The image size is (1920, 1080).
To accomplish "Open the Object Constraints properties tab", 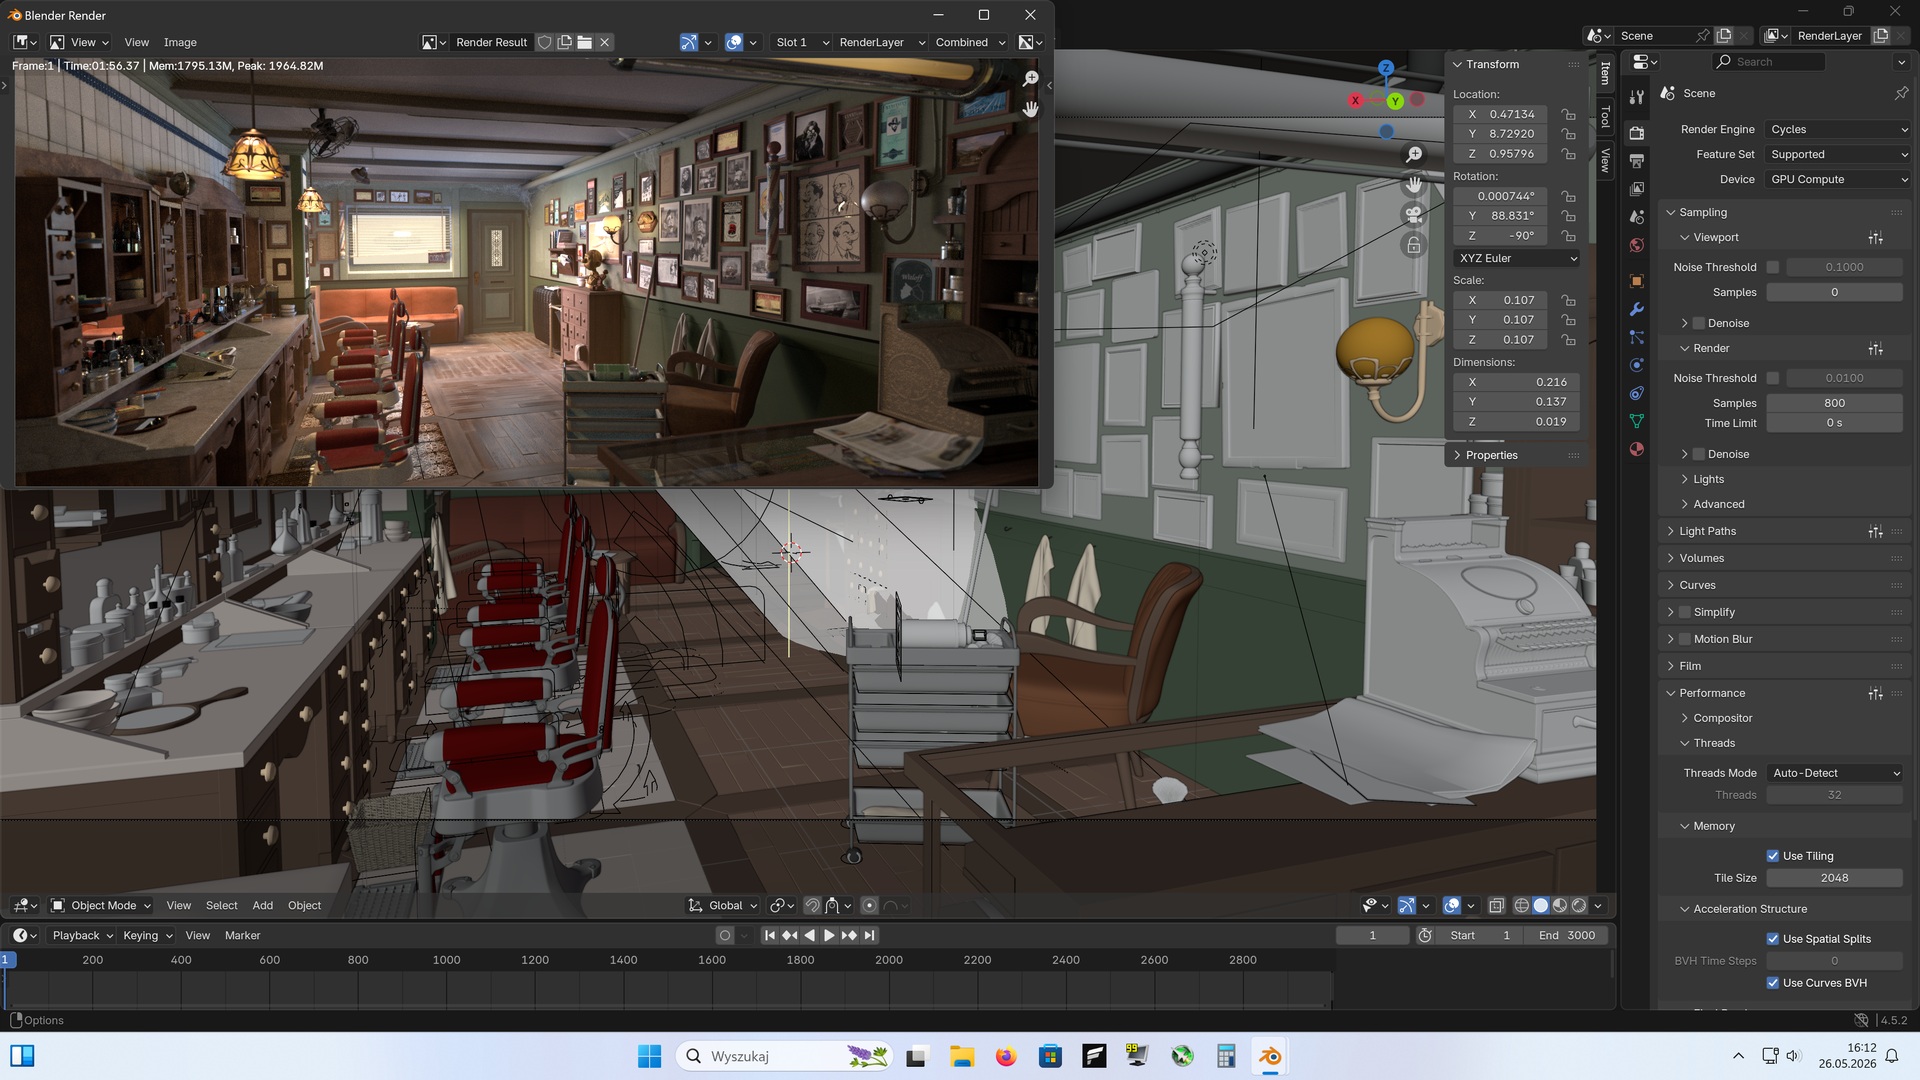I will click(1636, 393).
